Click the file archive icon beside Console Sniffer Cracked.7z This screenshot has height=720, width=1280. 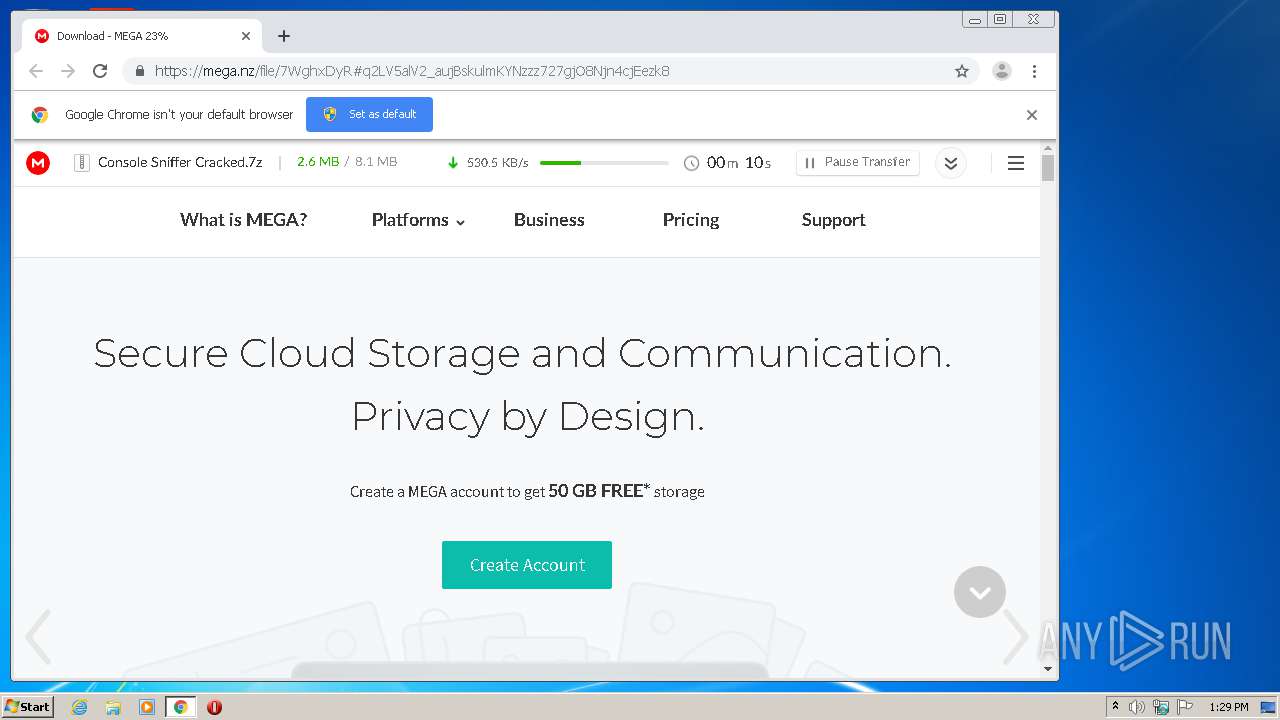click(x=82, y=163)
